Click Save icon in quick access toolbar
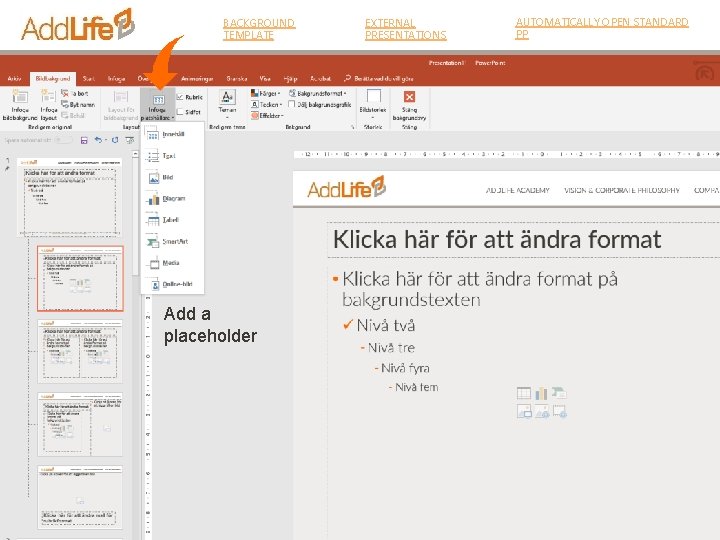The width and height of the screenshot is (720, 540). tap(84, 140)
